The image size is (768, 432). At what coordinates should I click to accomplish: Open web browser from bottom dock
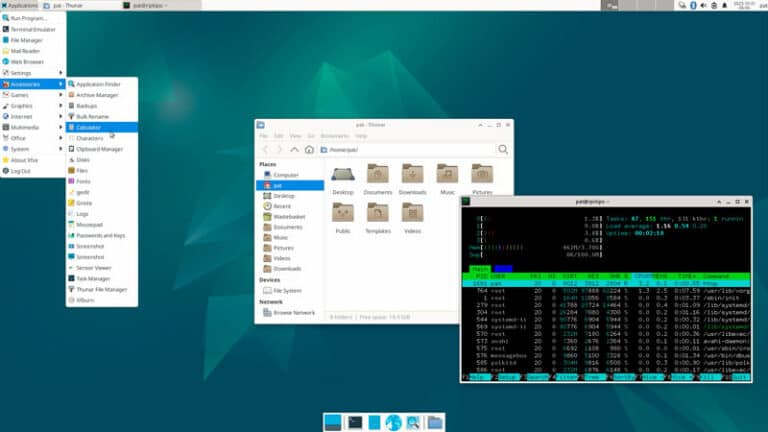coord(393,422)
